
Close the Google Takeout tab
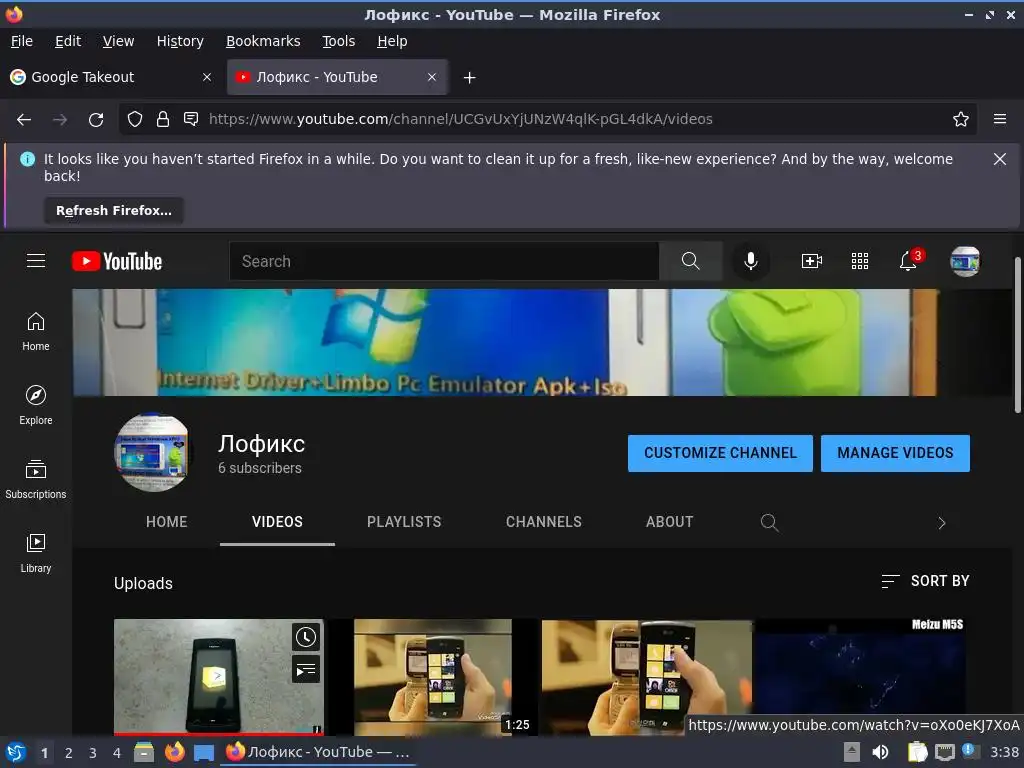(x=207, y=77)
